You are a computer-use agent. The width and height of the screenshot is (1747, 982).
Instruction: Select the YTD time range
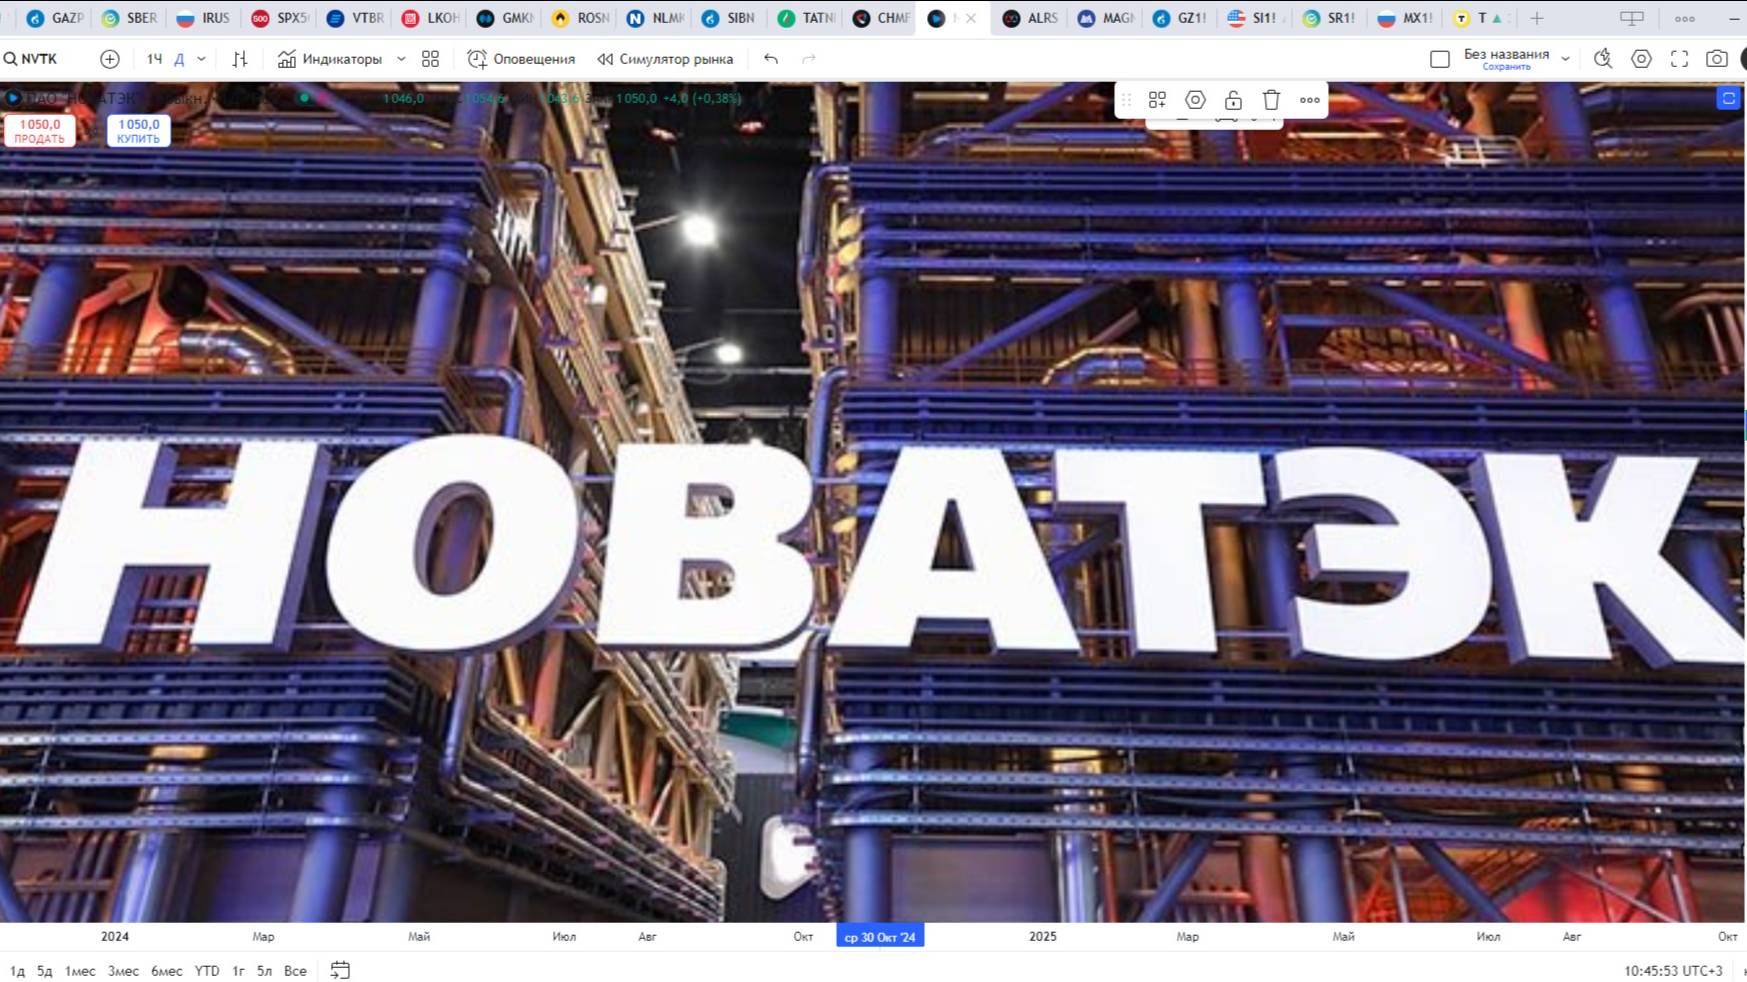(207, 971)
